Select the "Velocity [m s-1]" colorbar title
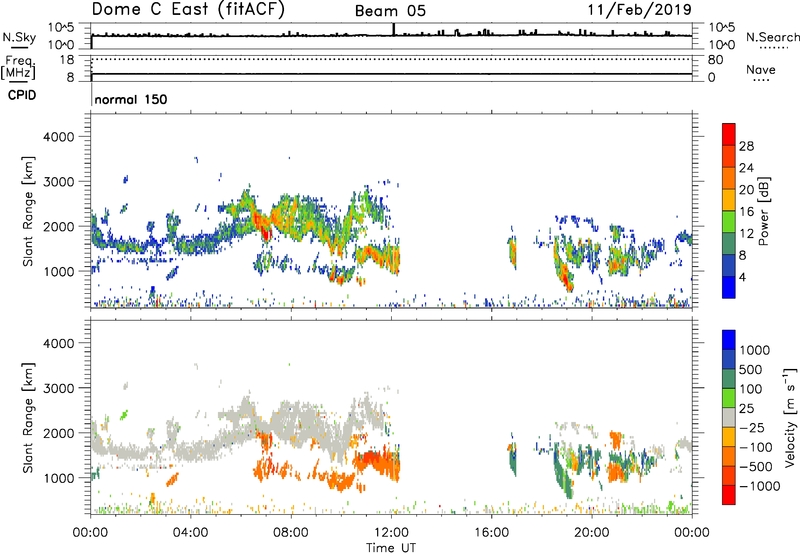This screenshot has height=554, width=800. pos(790,417)
